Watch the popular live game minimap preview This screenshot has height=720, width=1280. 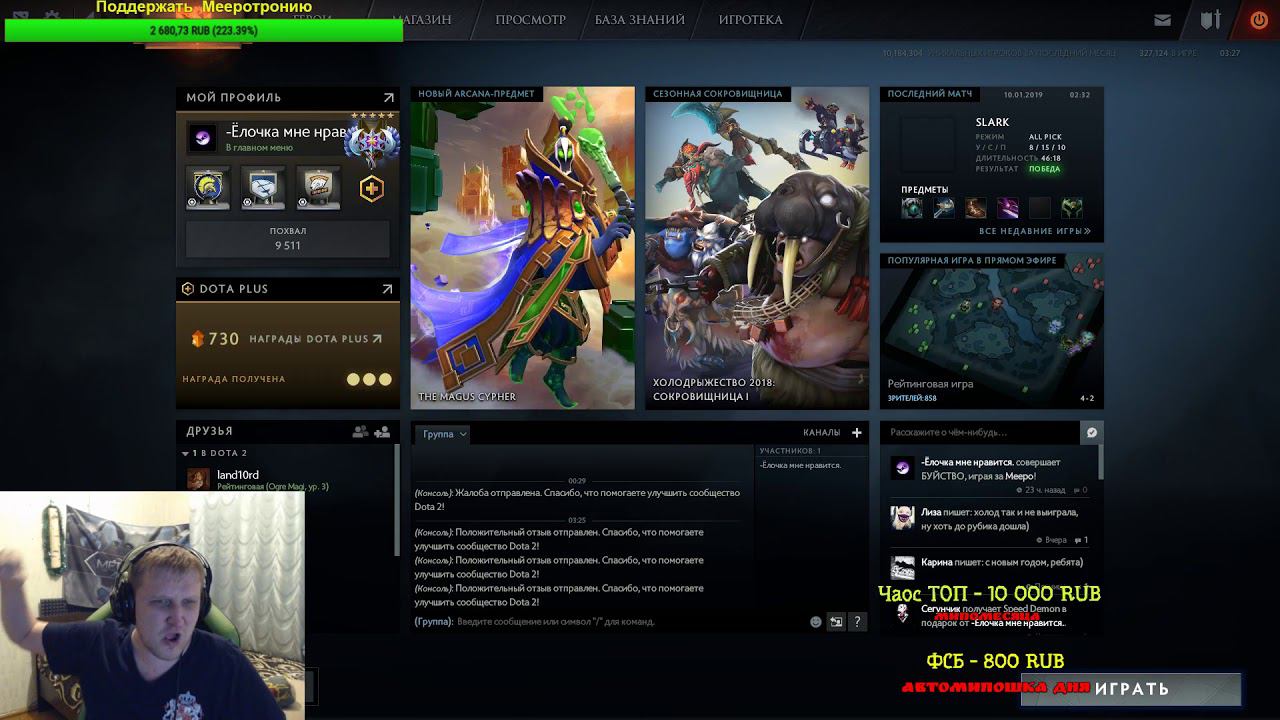coord(992,330)
